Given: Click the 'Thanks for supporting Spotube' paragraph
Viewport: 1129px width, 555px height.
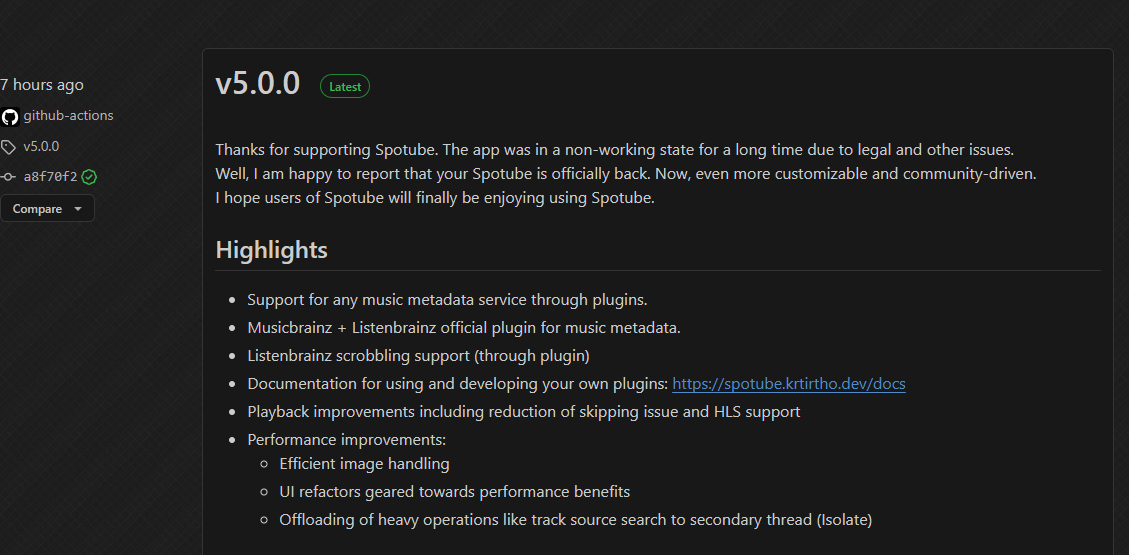Looking at the screenshot, I should (x=626, y=174).
